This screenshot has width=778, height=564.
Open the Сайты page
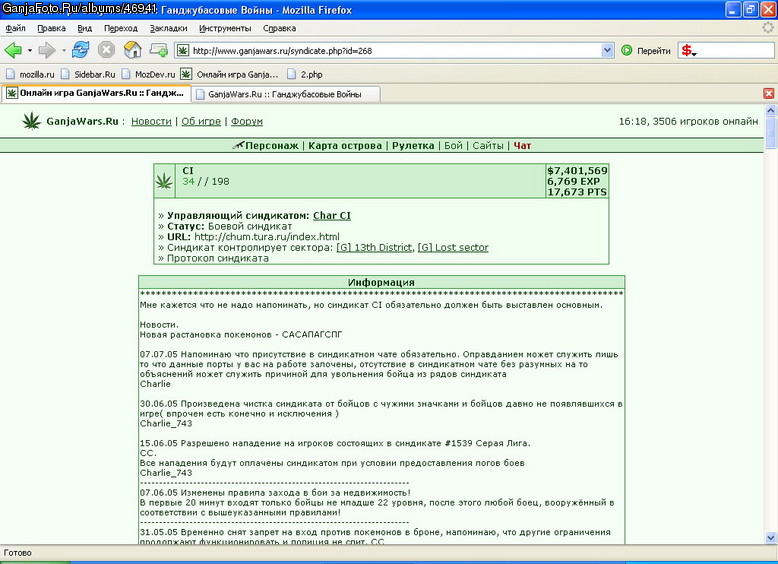[x=488, y=146]
